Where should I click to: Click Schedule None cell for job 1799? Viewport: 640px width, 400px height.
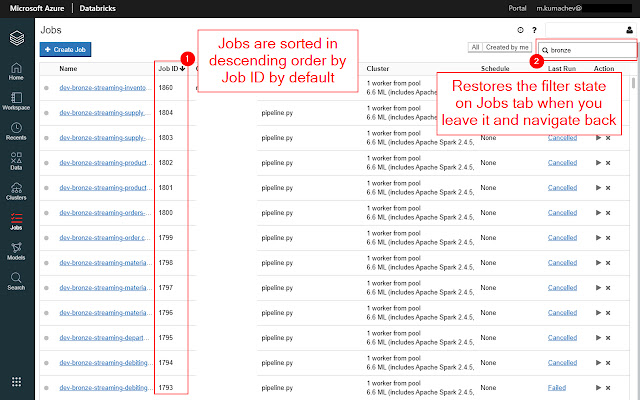pyautogui.click(x=488, y=238)
